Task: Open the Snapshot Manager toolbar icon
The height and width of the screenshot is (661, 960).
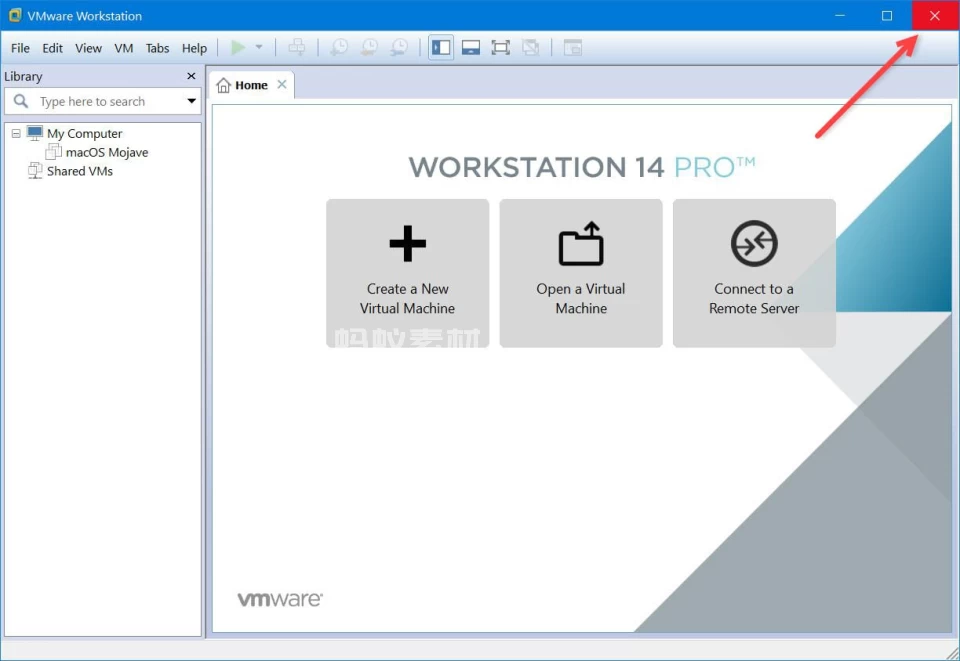Action: point(399,48)
